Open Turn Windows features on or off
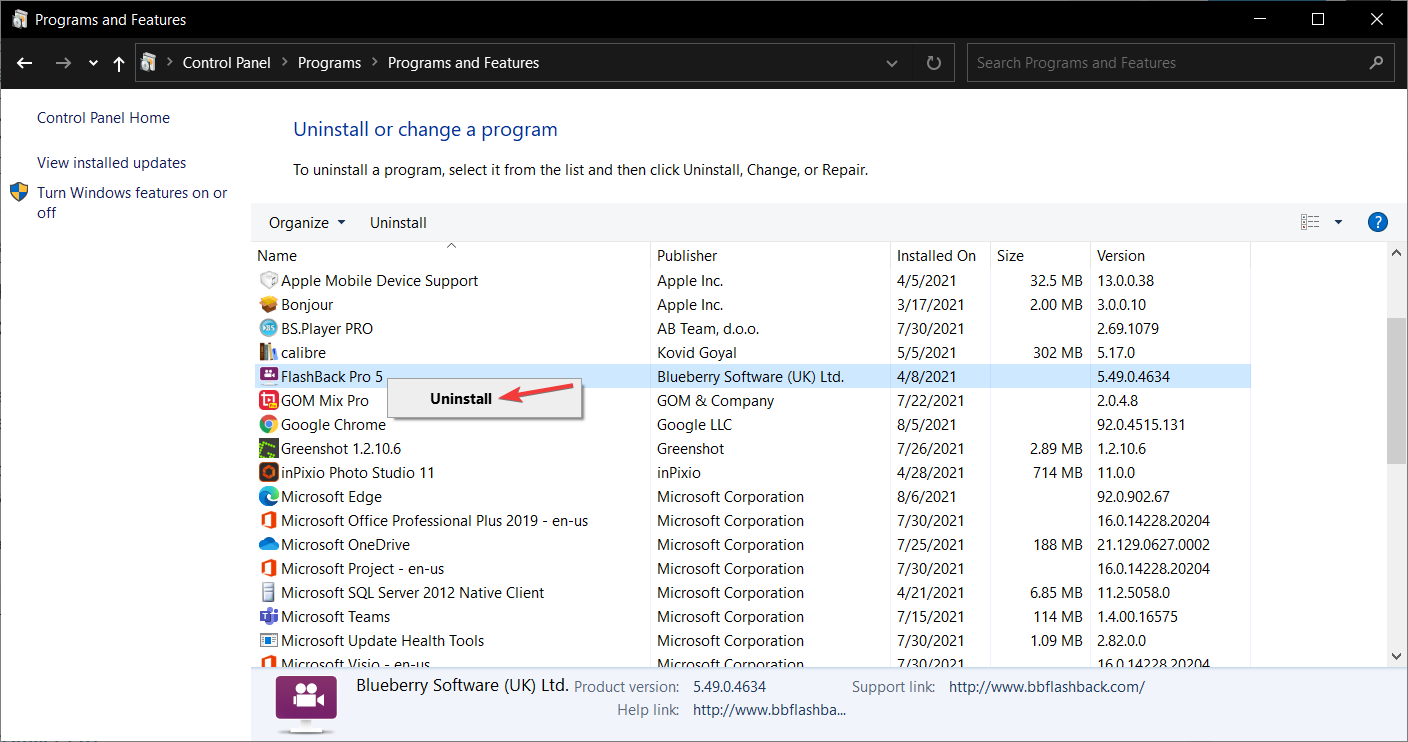The image size is (1408, 742). tap(132, 202)
